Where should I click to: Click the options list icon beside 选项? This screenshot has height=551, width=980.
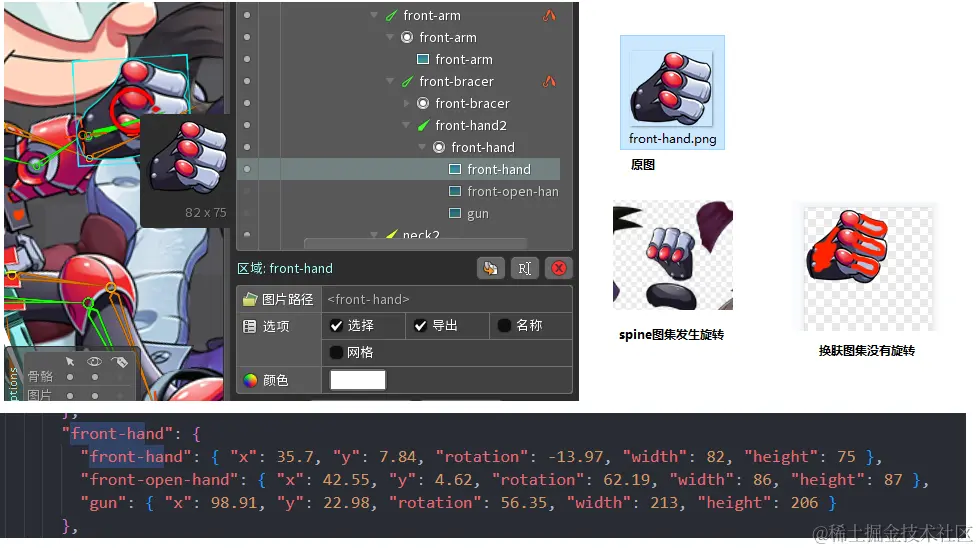249,326
